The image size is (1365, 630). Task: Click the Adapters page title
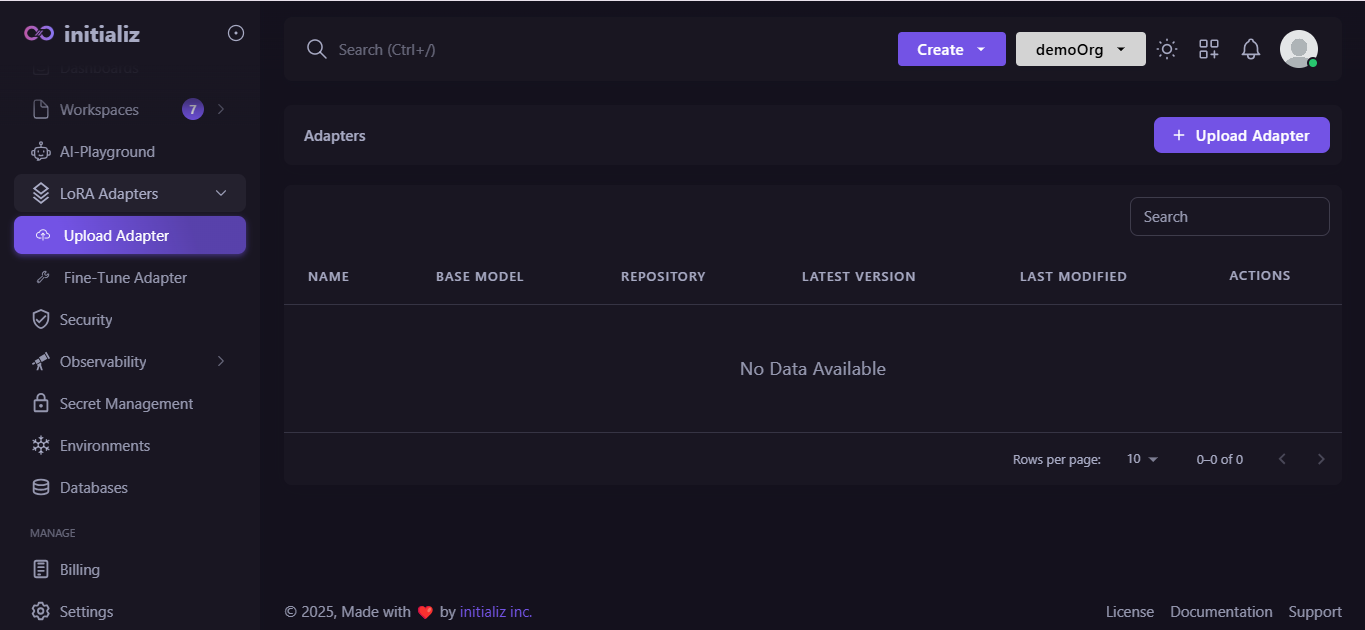[335, 136]
